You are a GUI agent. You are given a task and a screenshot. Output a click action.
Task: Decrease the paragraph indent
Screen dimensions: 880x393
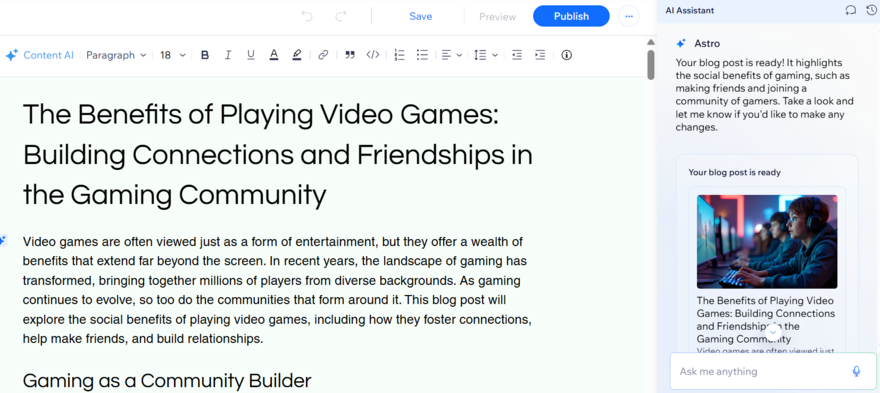[517, 55]
